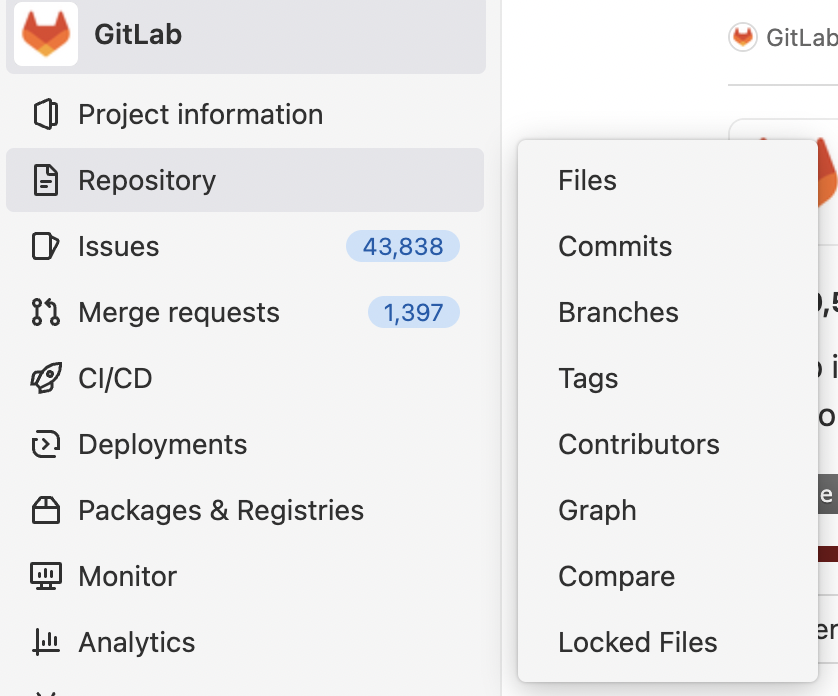Click the Repository document icon

(x=46, y=180)
